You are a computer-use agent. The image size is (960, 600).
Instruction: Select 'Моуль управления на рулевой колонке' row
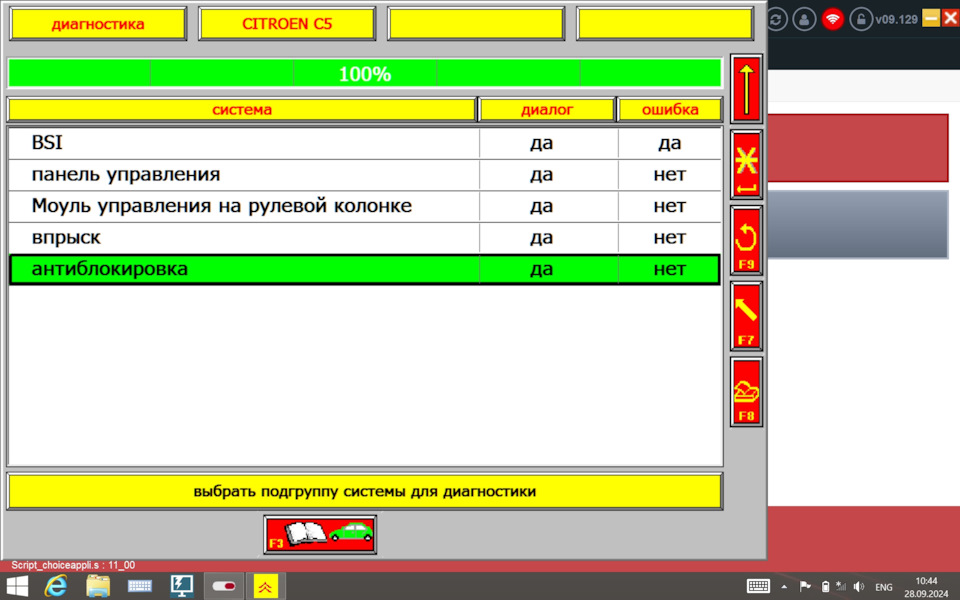click(365, 206)
